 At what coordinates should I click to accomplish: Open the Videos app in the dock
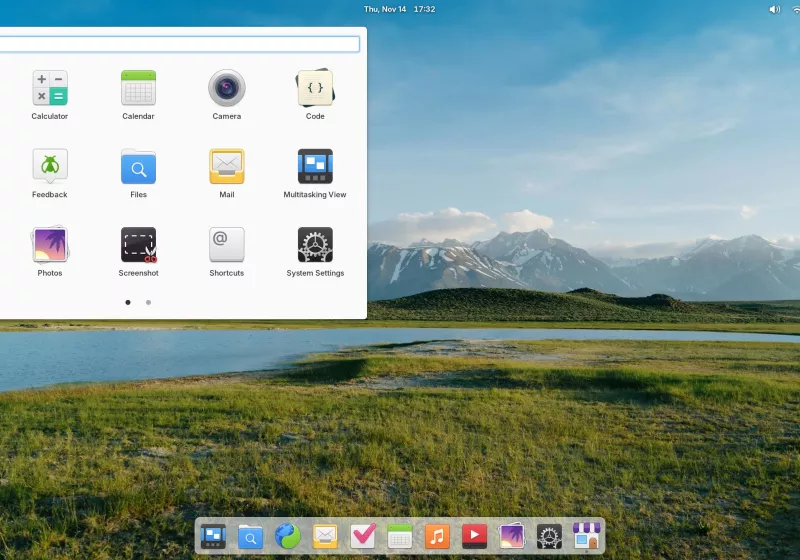point(474,537)
